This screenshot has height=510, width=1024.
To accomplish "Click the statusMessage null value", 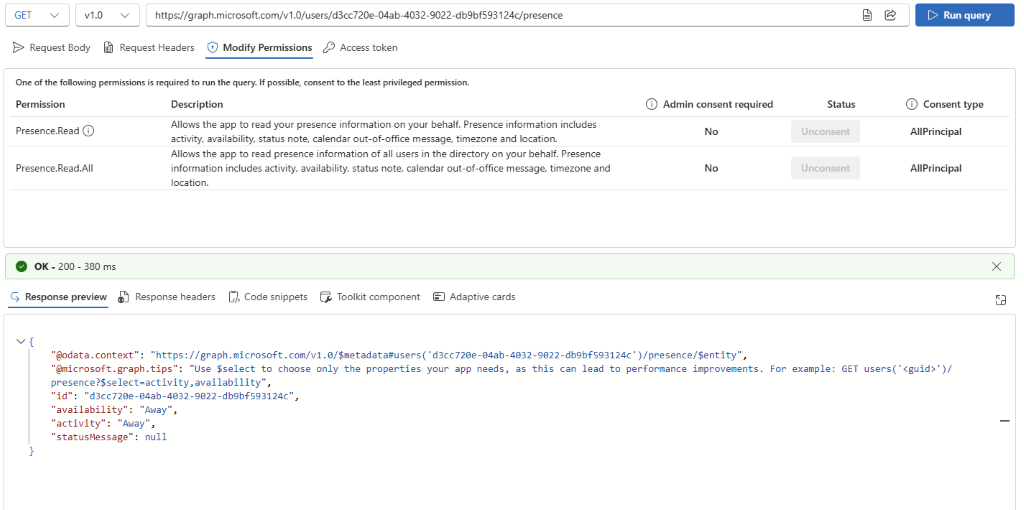I will click(x=156, y=438).
